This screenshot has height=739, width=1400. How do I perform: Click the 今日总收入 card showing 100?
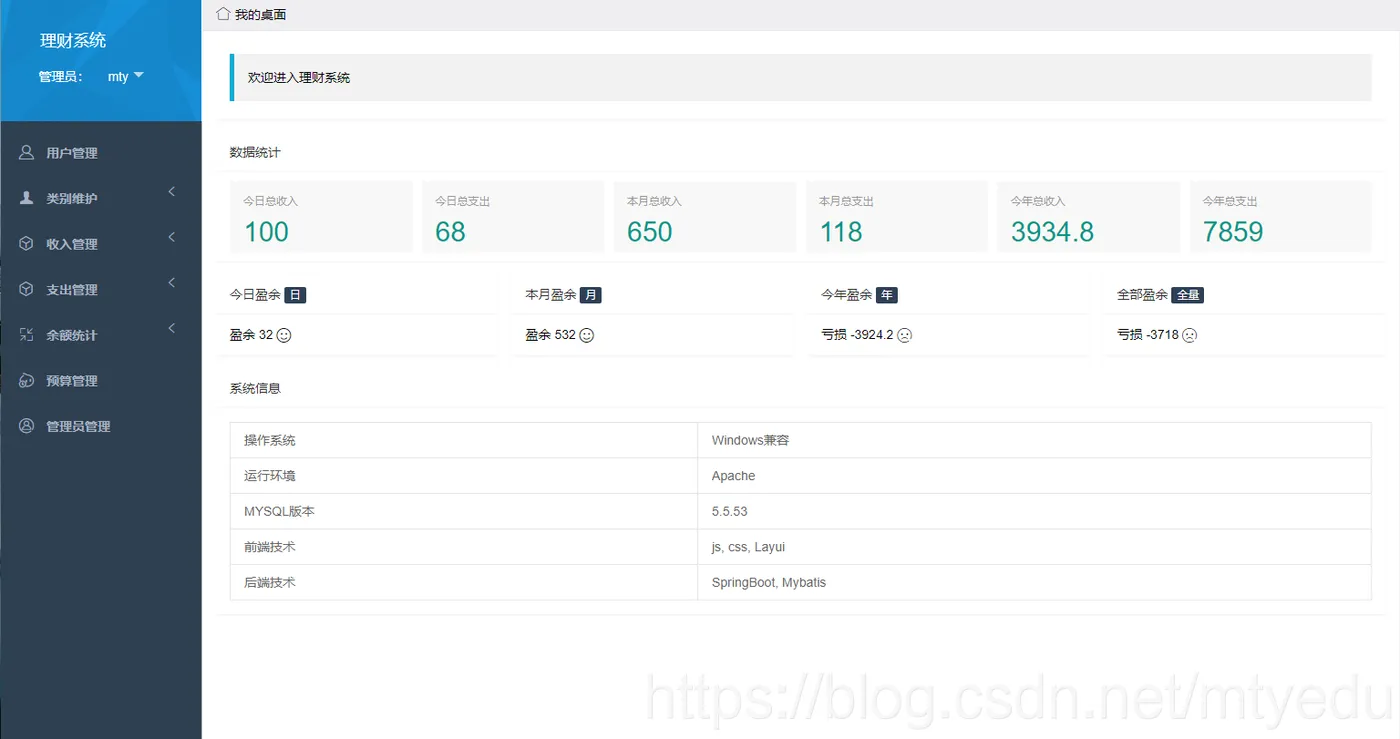(321, 217)
